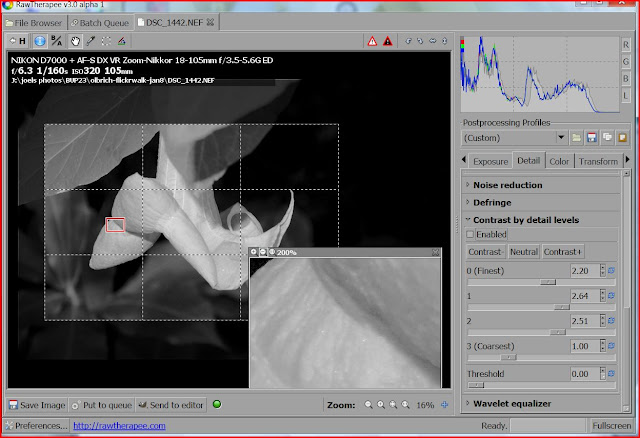This screenshot has width=640, height=438.
Task: Toggle luminance L in histogram
Action: [x=626, y=96]
